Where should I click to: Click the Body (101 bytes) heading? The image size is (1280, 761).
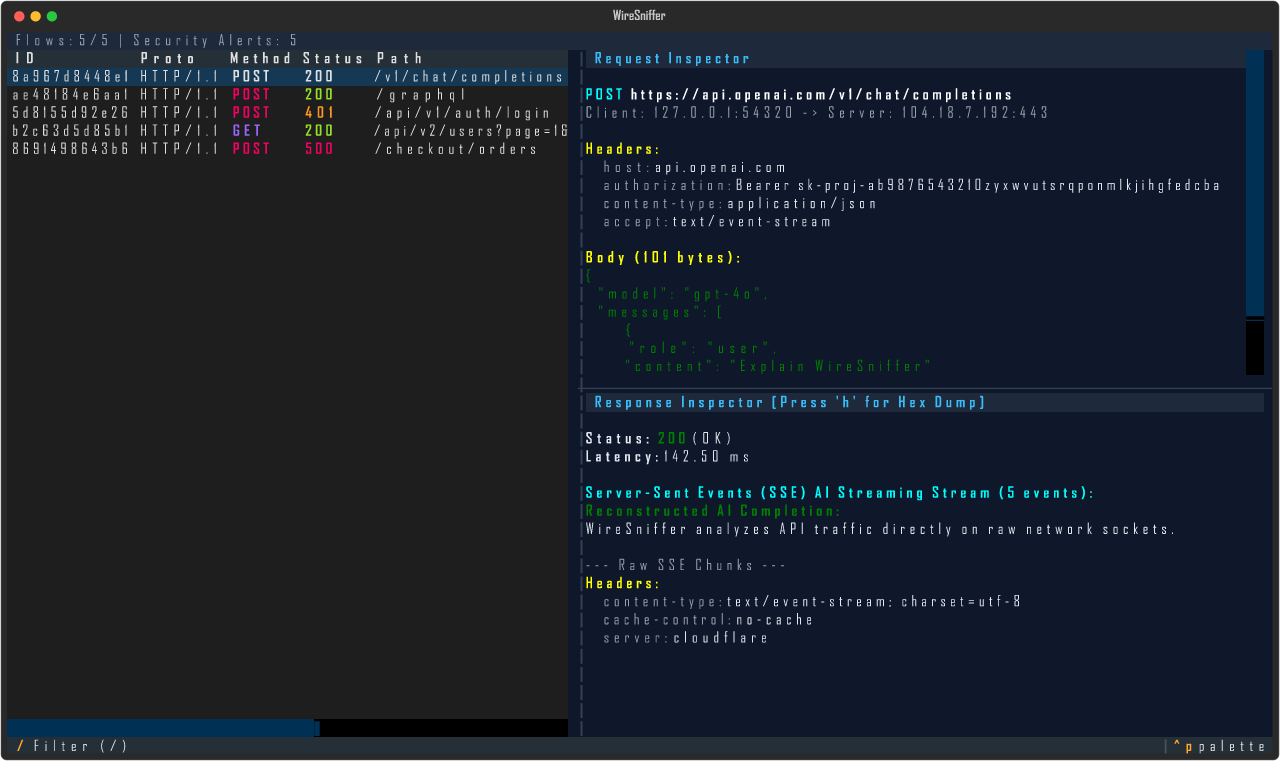pos(664,257)
